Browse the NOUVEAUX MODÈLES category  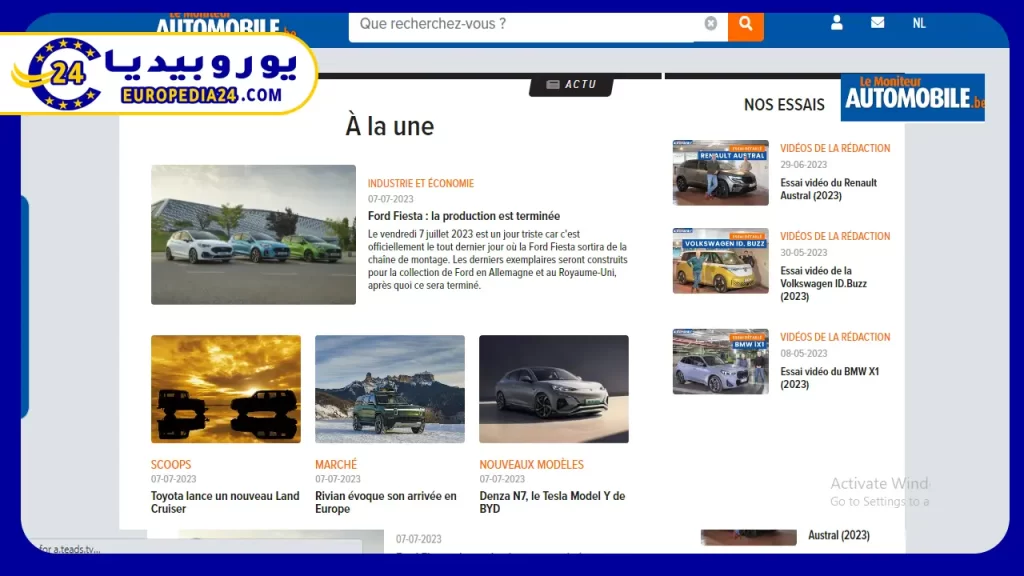pos(532,464)
